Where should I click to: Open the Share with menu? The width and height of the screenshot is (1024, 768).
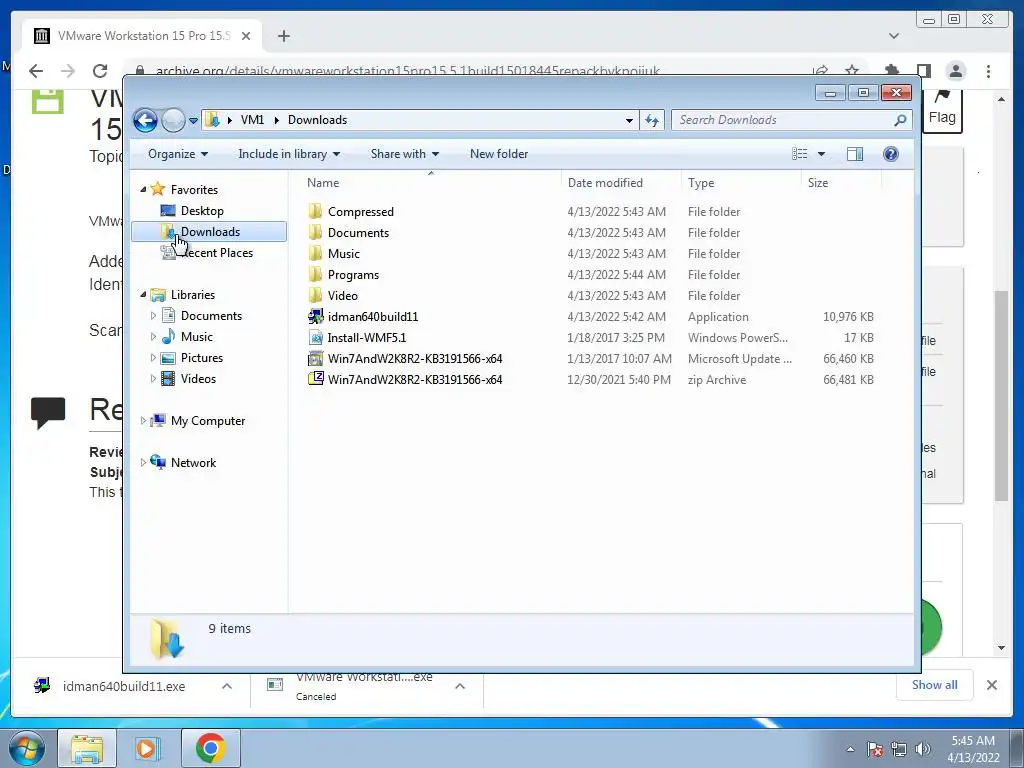click(x=404, y=154)
